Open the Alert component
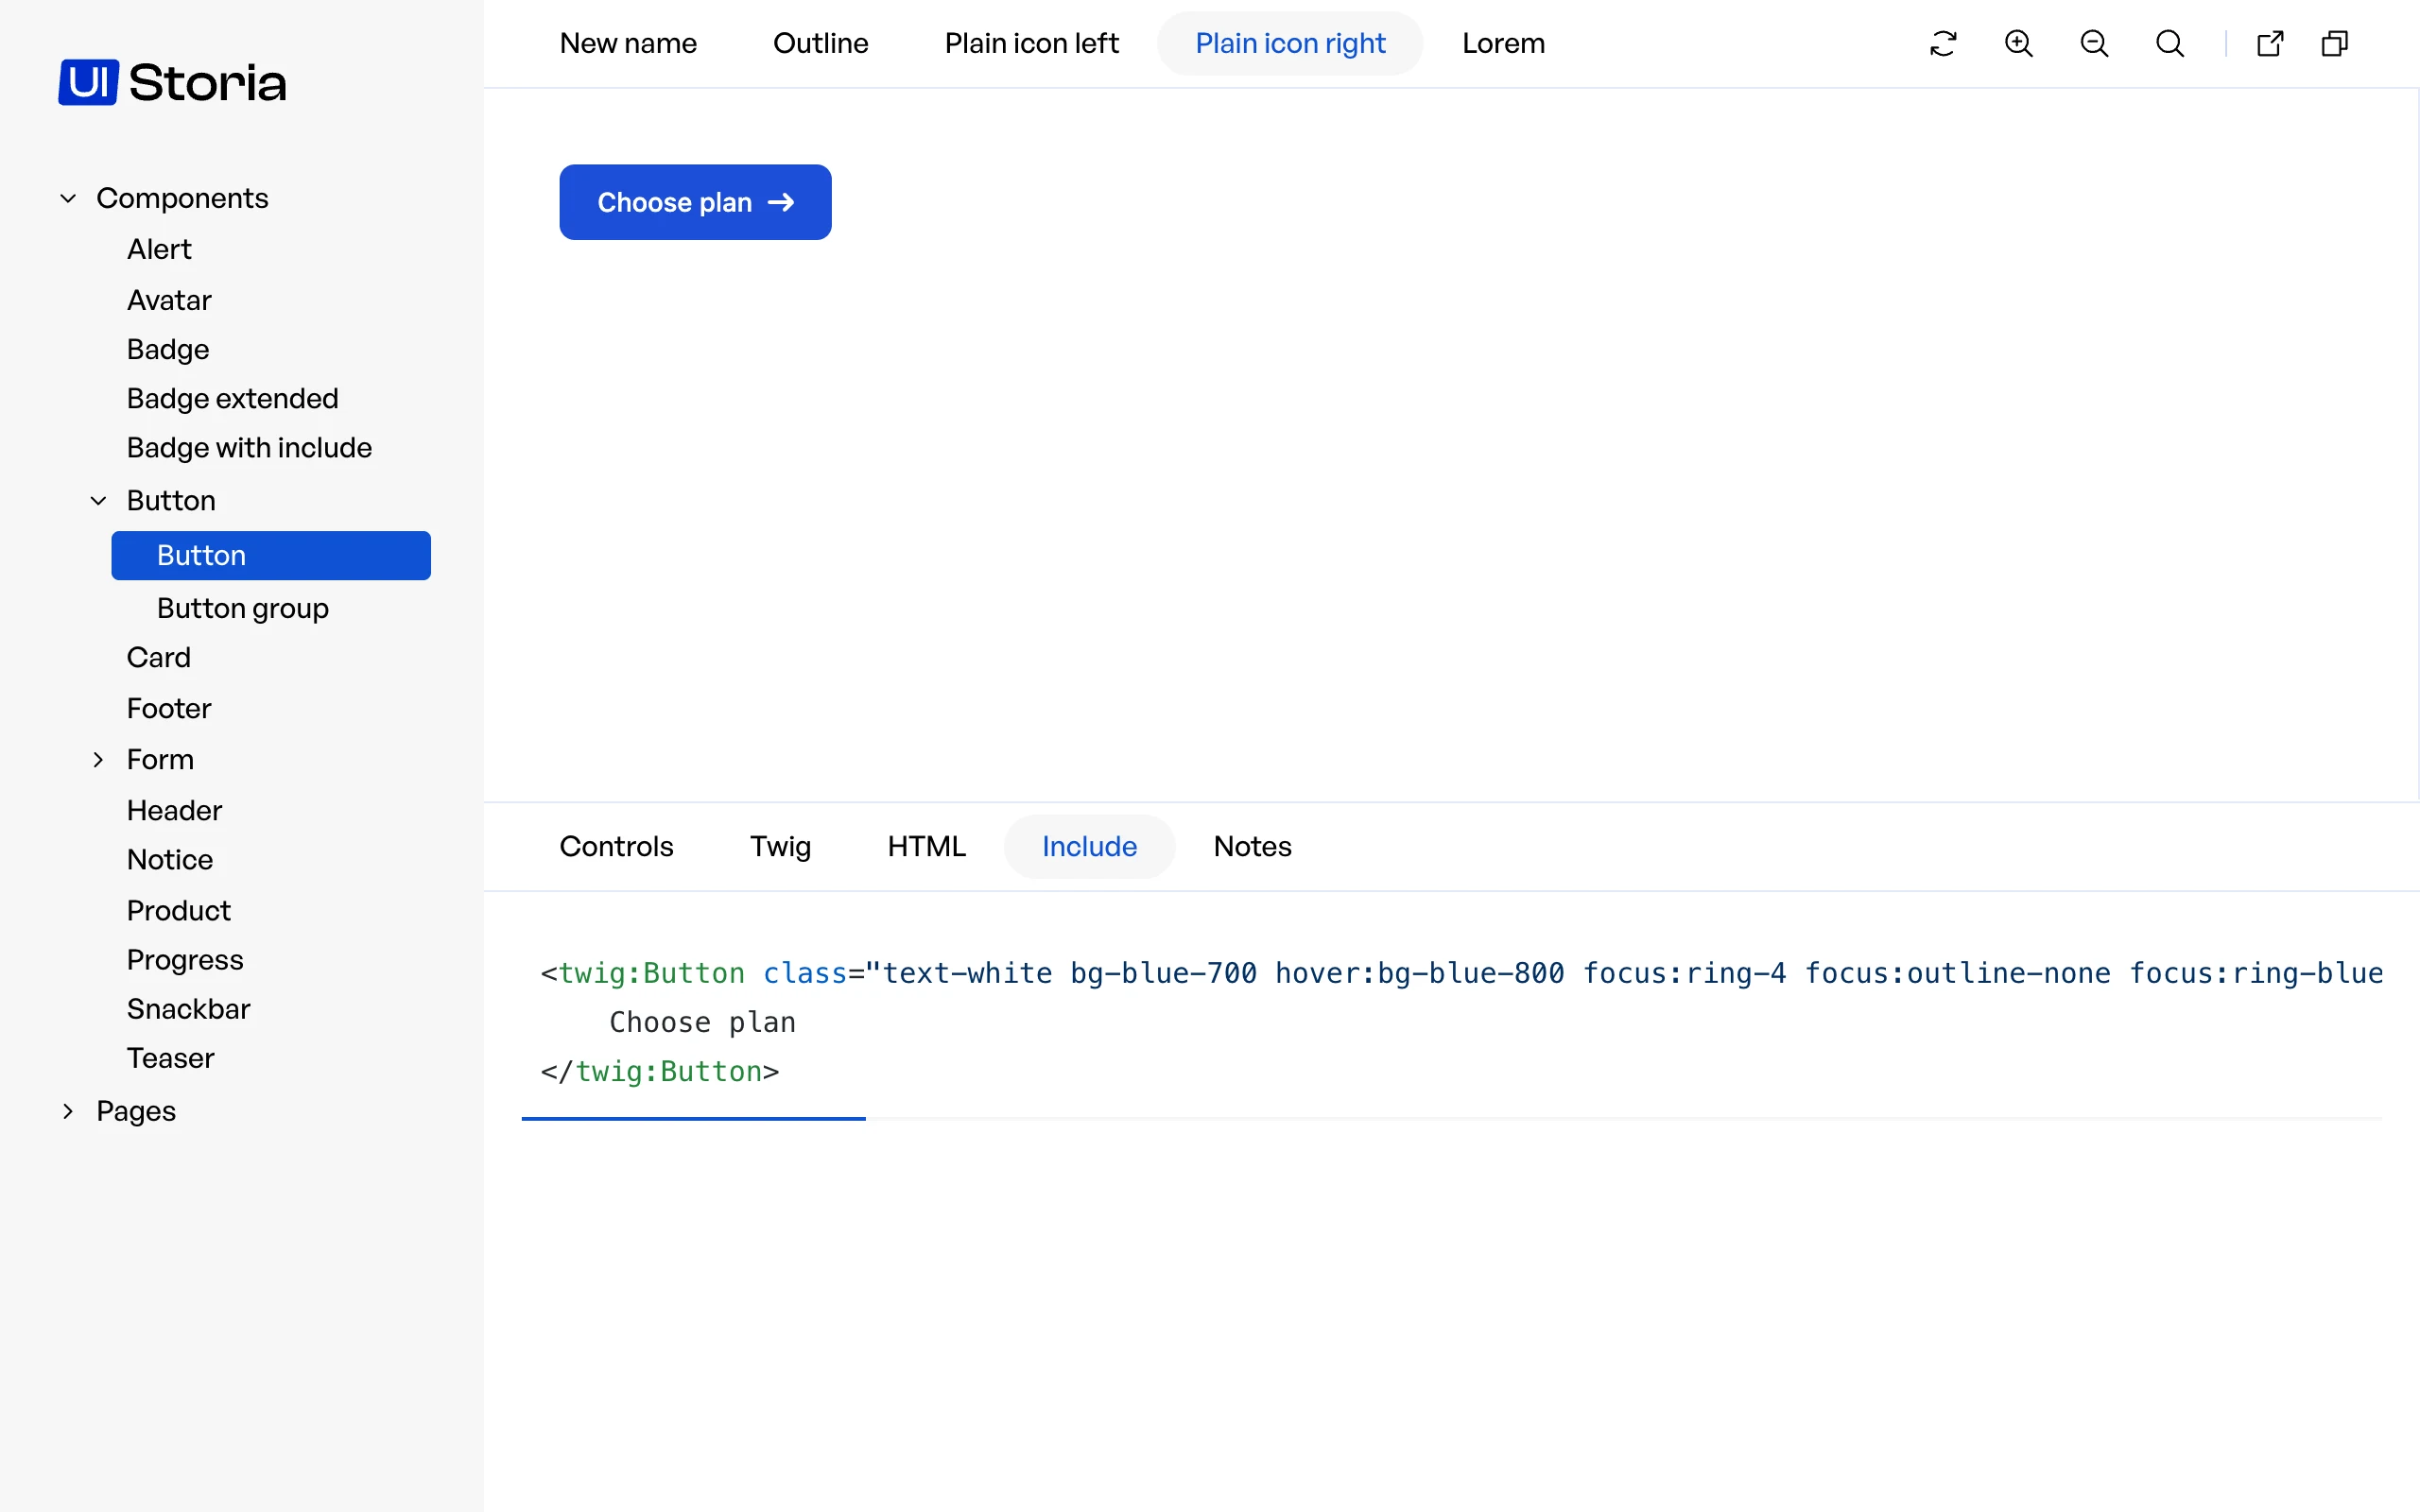2420x1512 pixels. 159,249
